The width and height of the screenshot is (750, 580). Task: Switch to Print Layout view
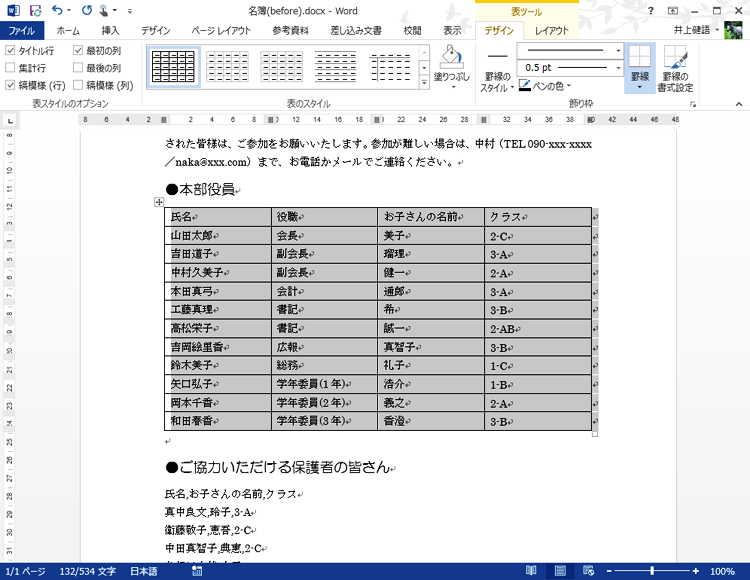coord(560,570)
